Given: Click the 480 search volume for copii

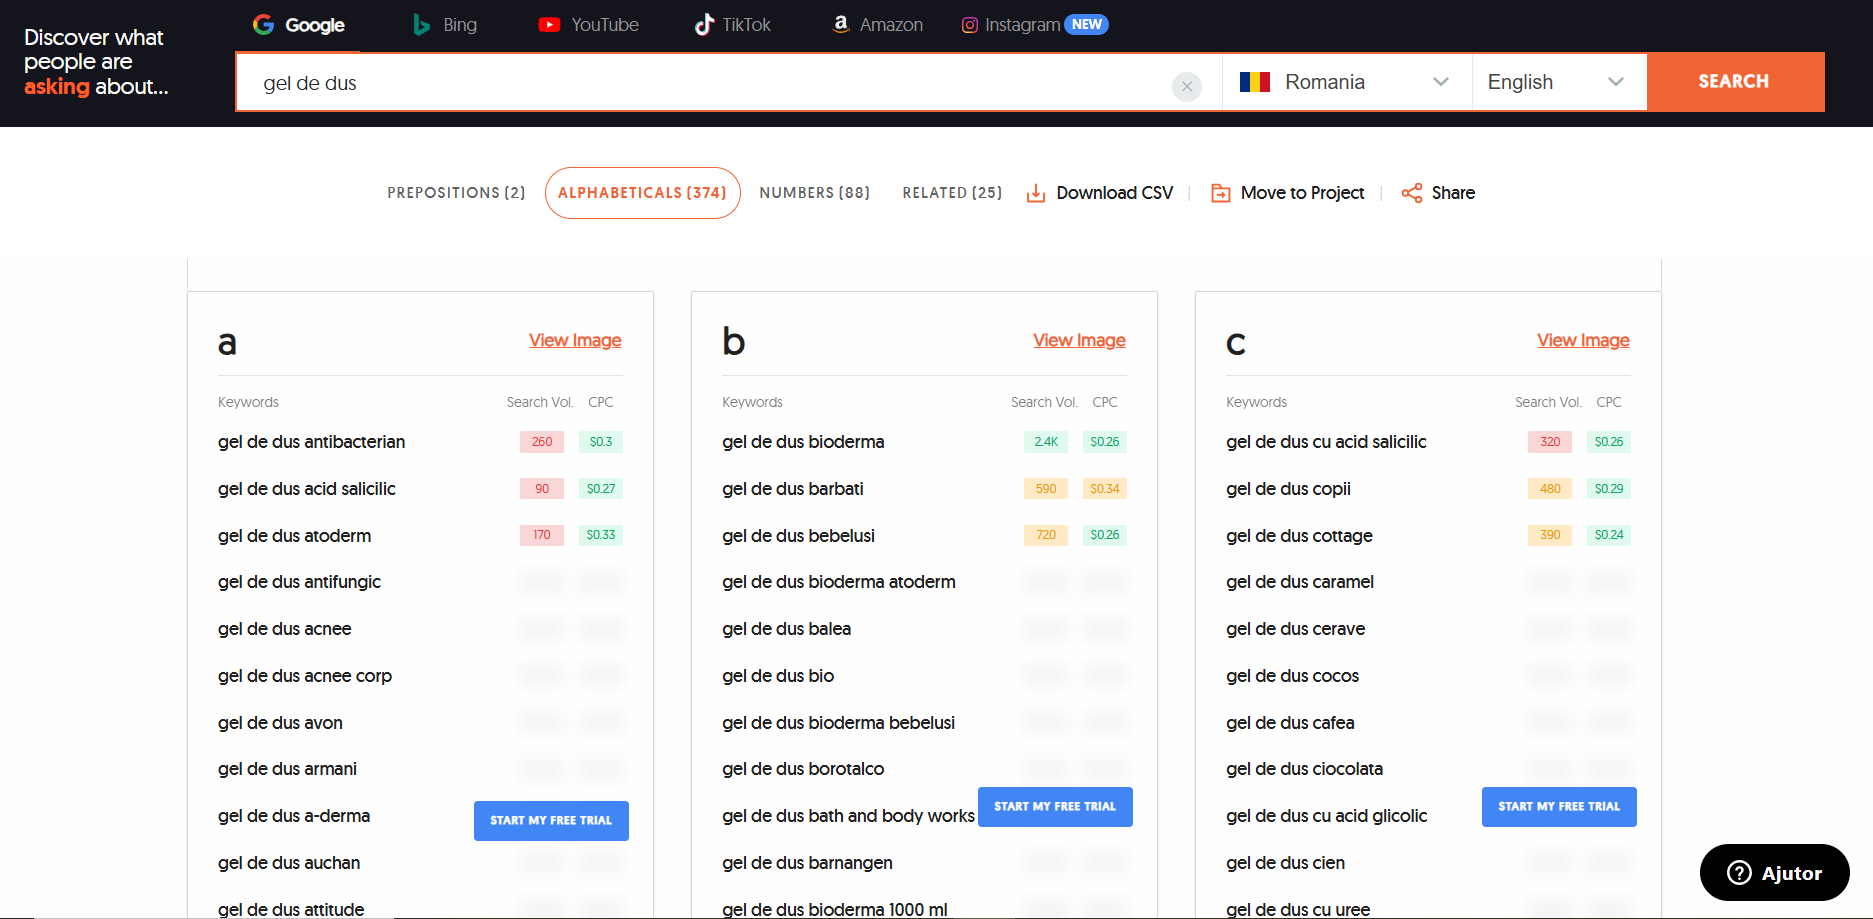Looking at the screenshot, I should [x=1550, y=489].
